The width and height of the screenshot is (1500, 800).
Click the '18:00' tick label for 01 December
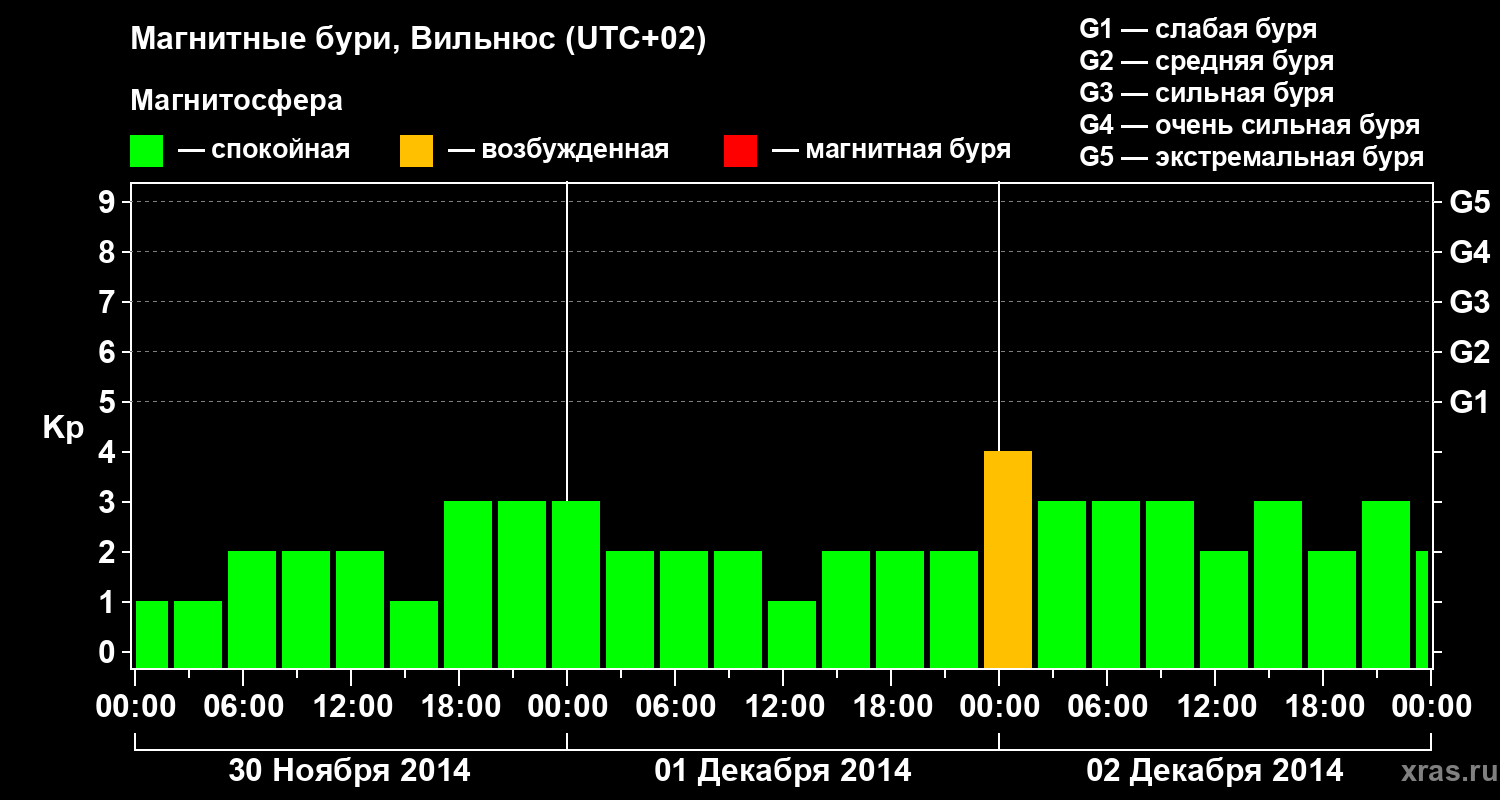(891, 706)
